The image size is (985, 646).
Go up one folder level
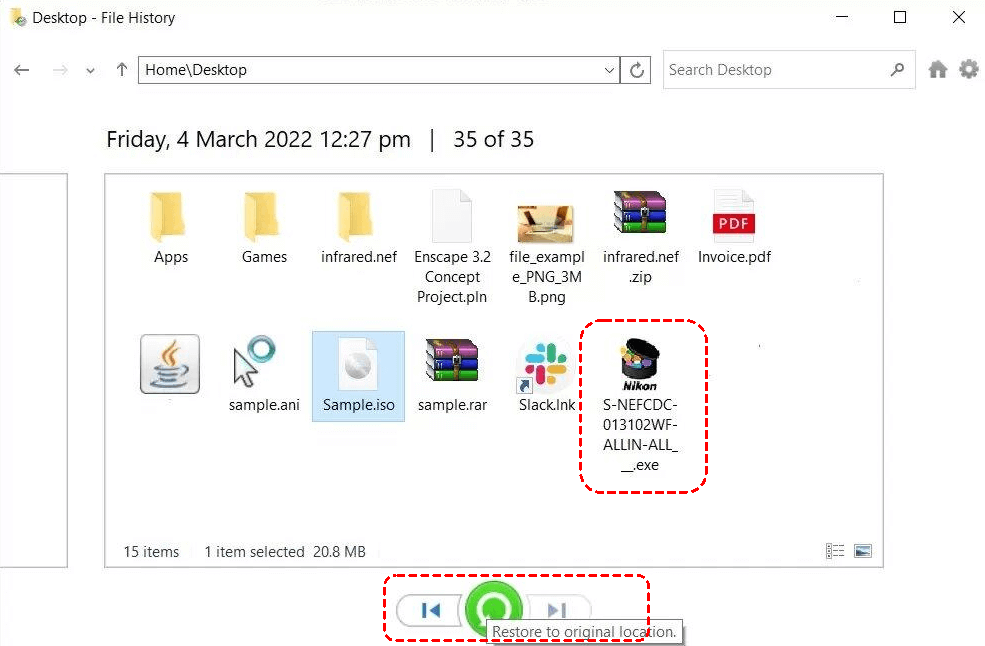point(122,70)
